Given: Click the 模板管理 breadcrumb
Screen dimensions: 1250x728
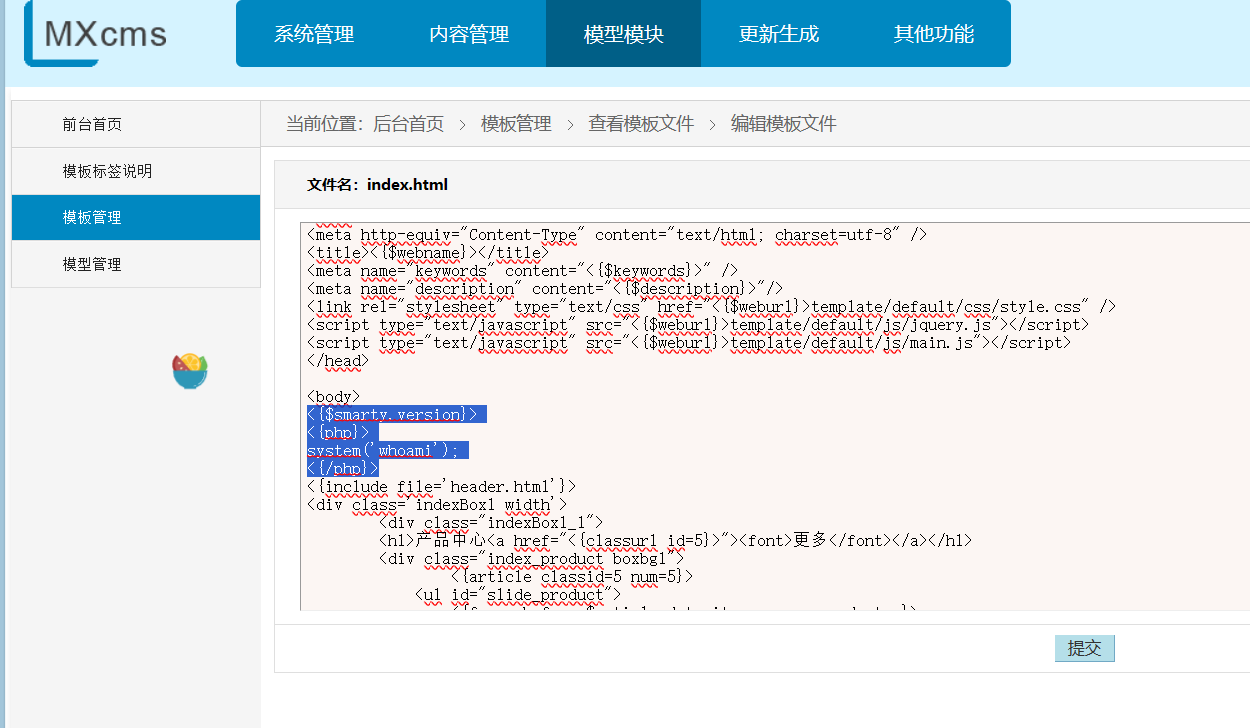Looking at the screenshot, I should tap(516, 124).
